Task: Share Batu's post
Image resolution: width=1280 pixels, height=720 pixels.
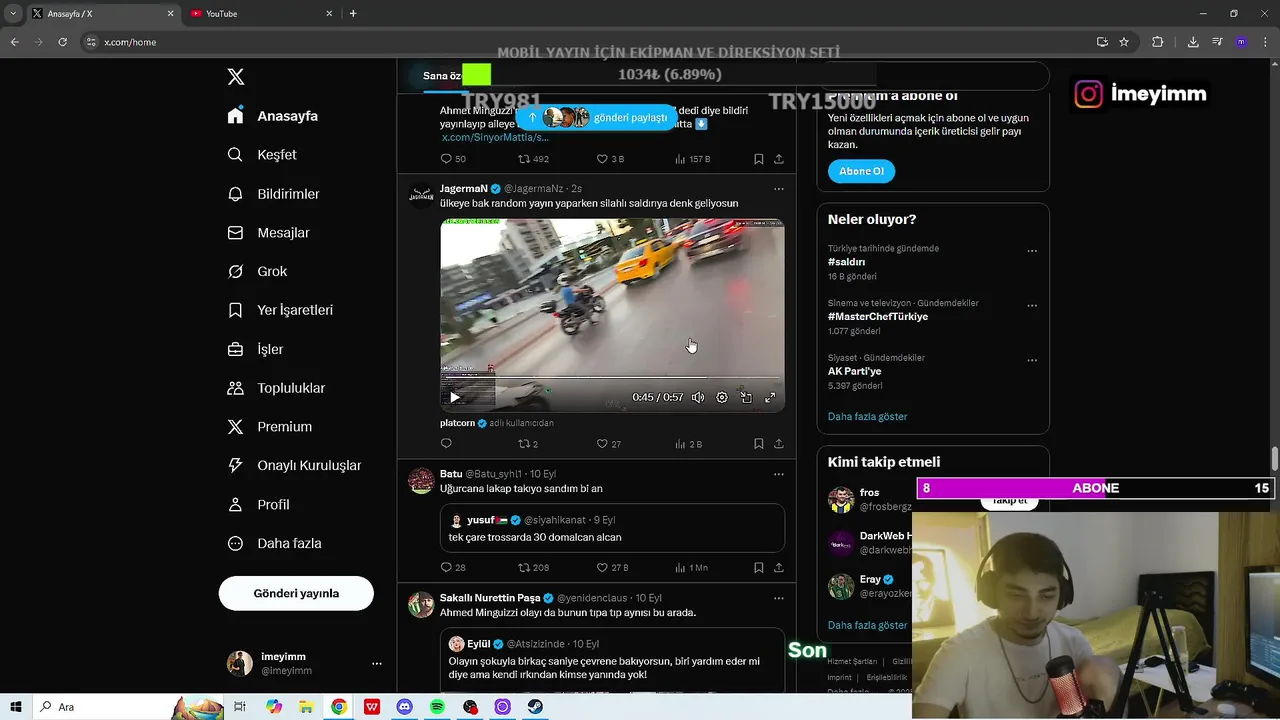Action: (x=779, y=567)
